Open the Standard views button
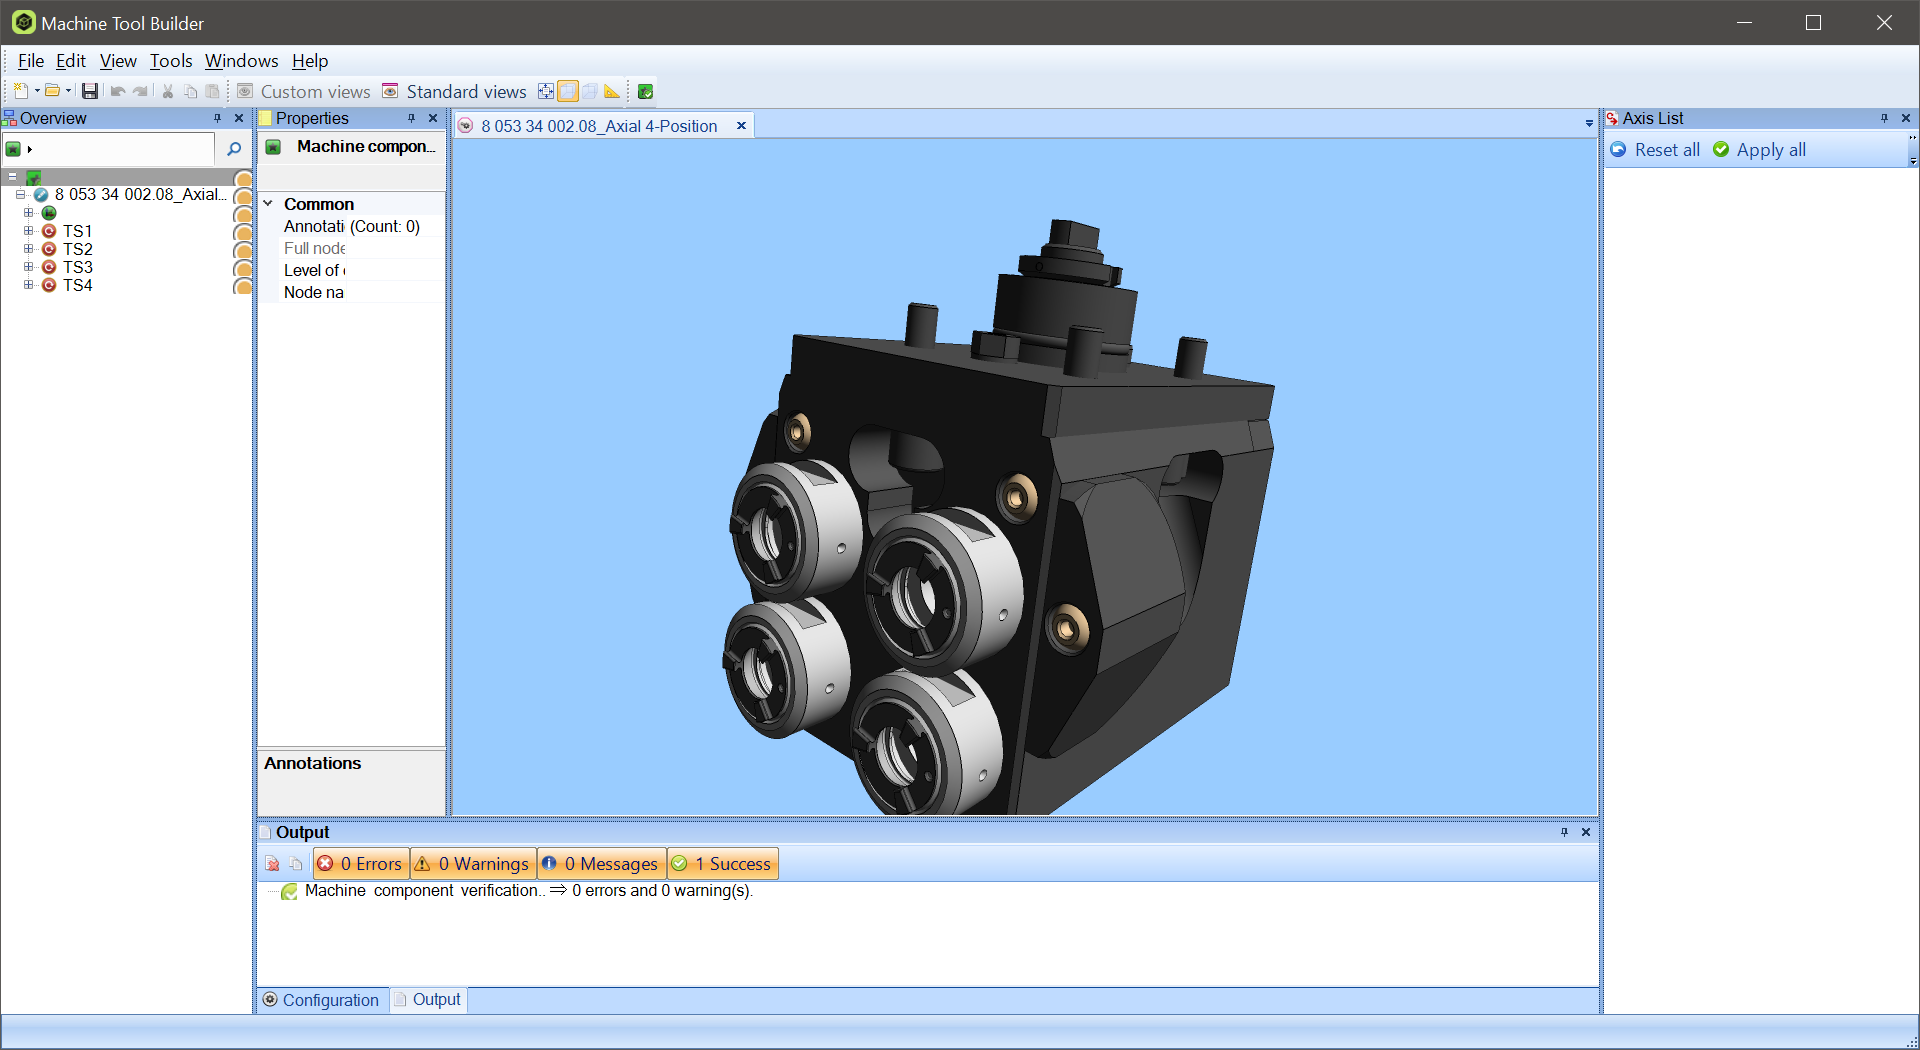This screenshot has height=1050, width=1920. 455,91
